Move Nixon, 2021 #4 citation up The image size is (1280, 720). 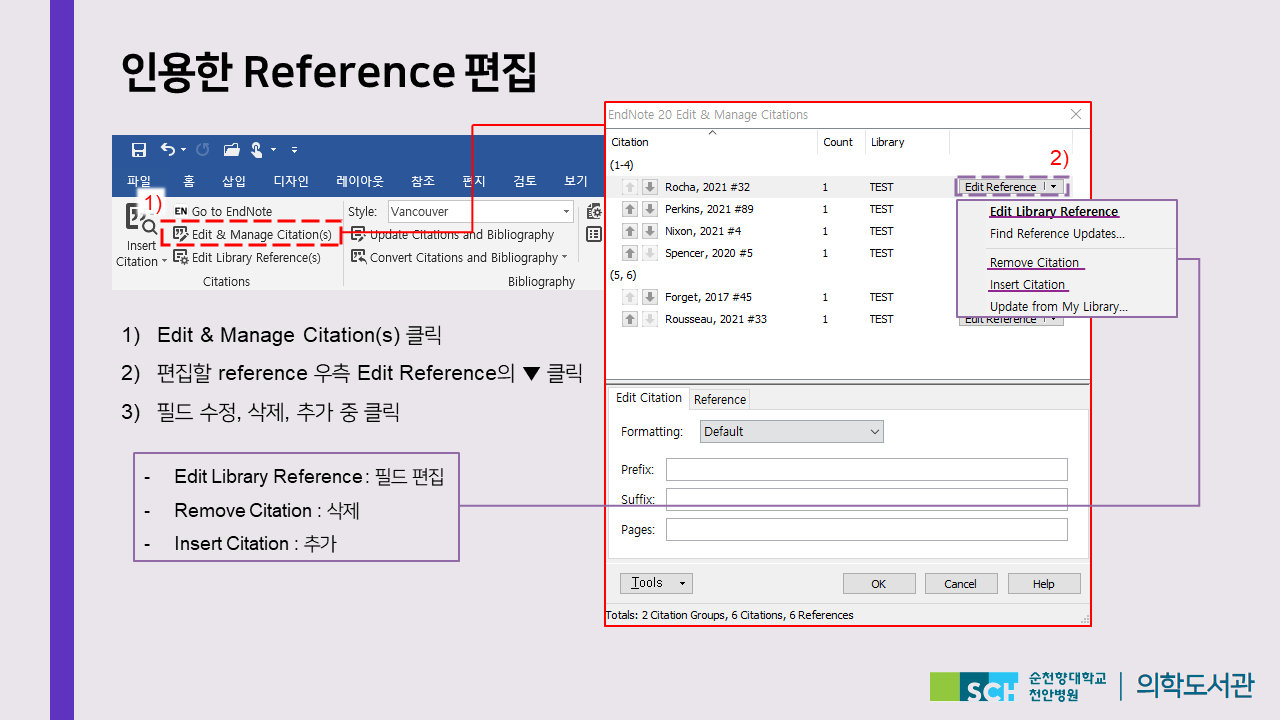pos(630,231)
